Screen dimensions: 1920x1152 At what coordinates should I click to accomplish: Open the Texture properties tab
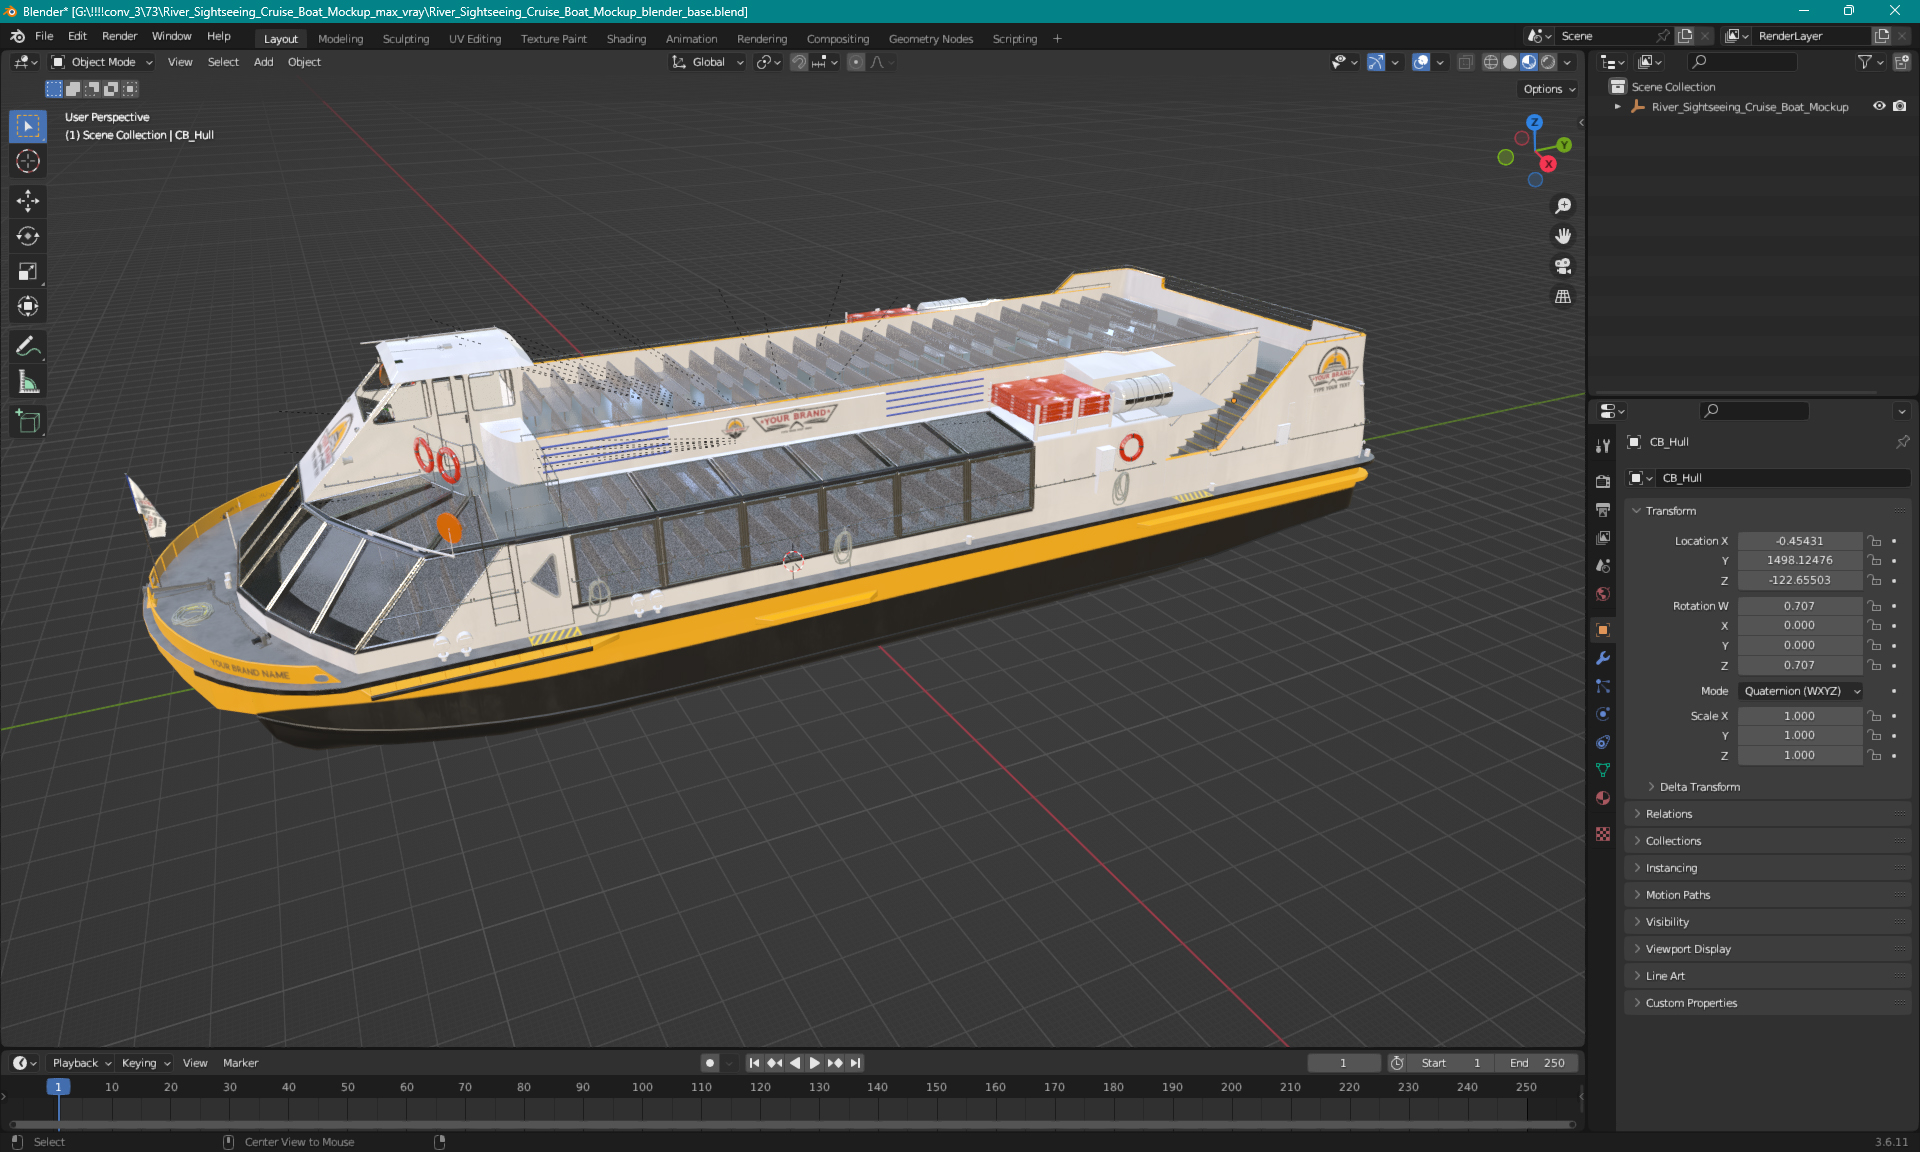pyautogui.click(x=1603, y=834)
